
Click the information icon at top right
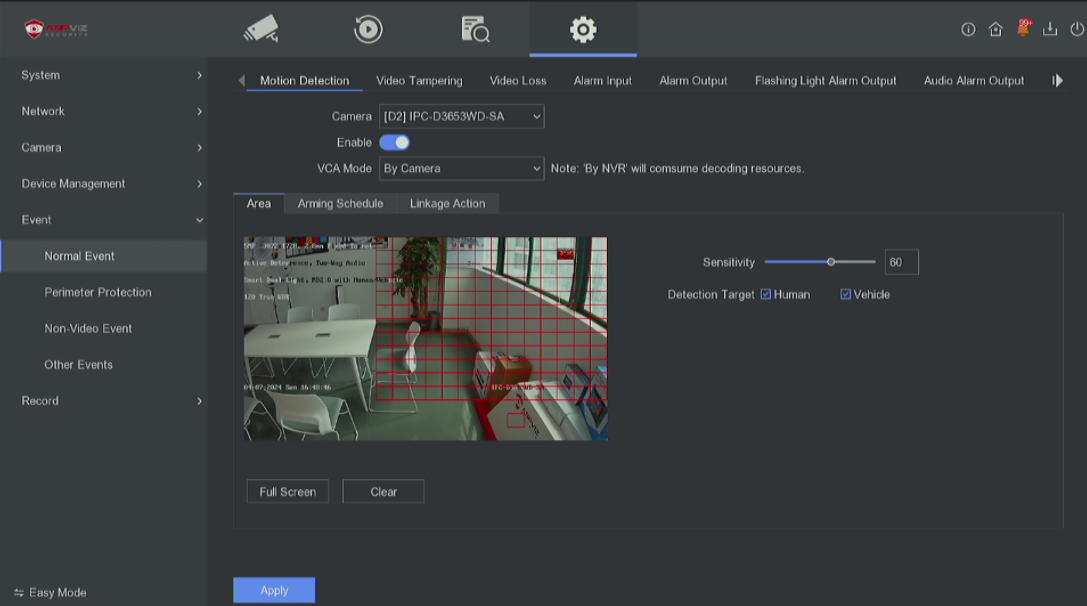coord(968,30)
